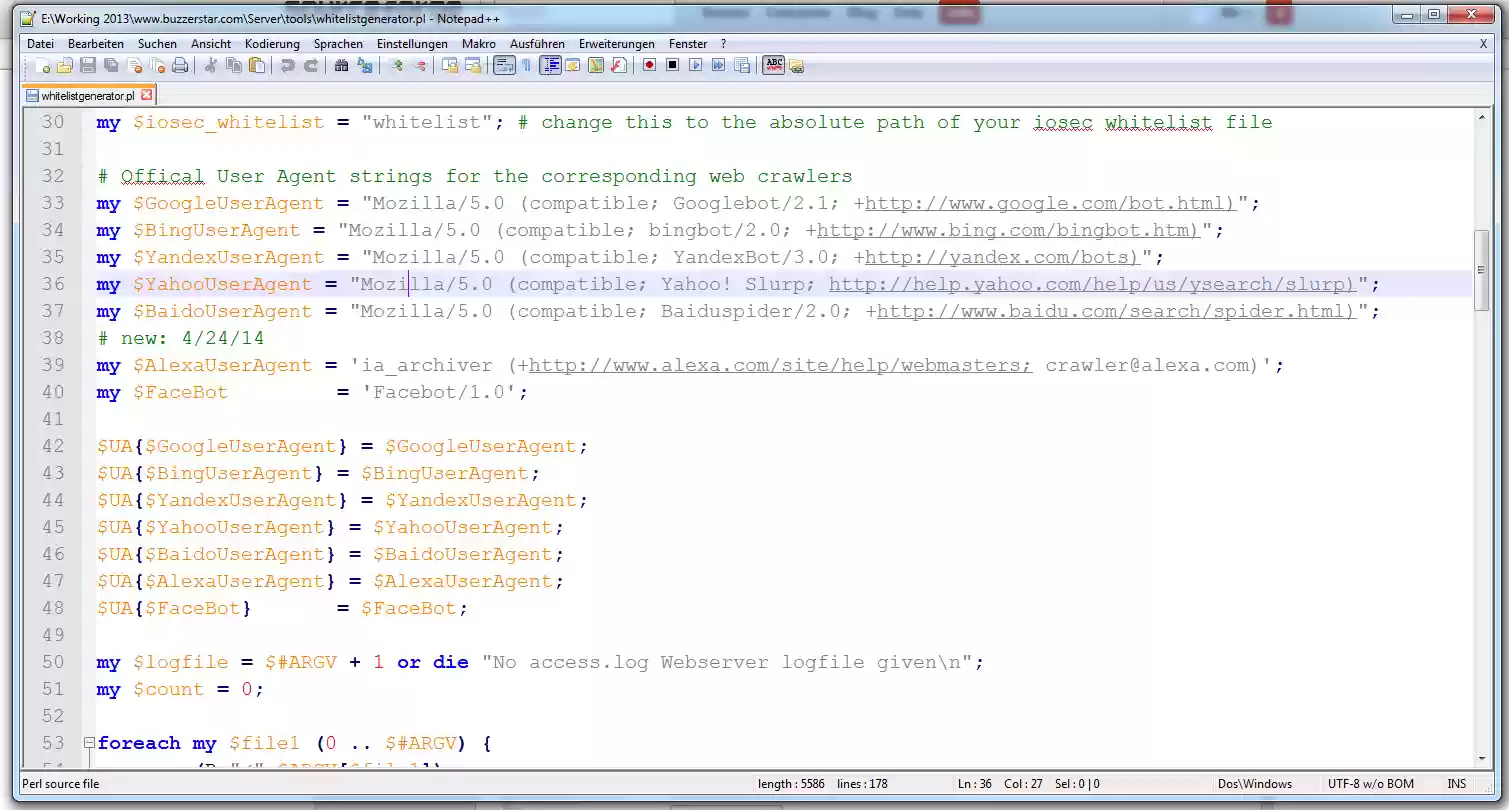Click 'Perl source file' in status bar
The width and height of the screenshot is (1509, 810).
coord(61,784)
